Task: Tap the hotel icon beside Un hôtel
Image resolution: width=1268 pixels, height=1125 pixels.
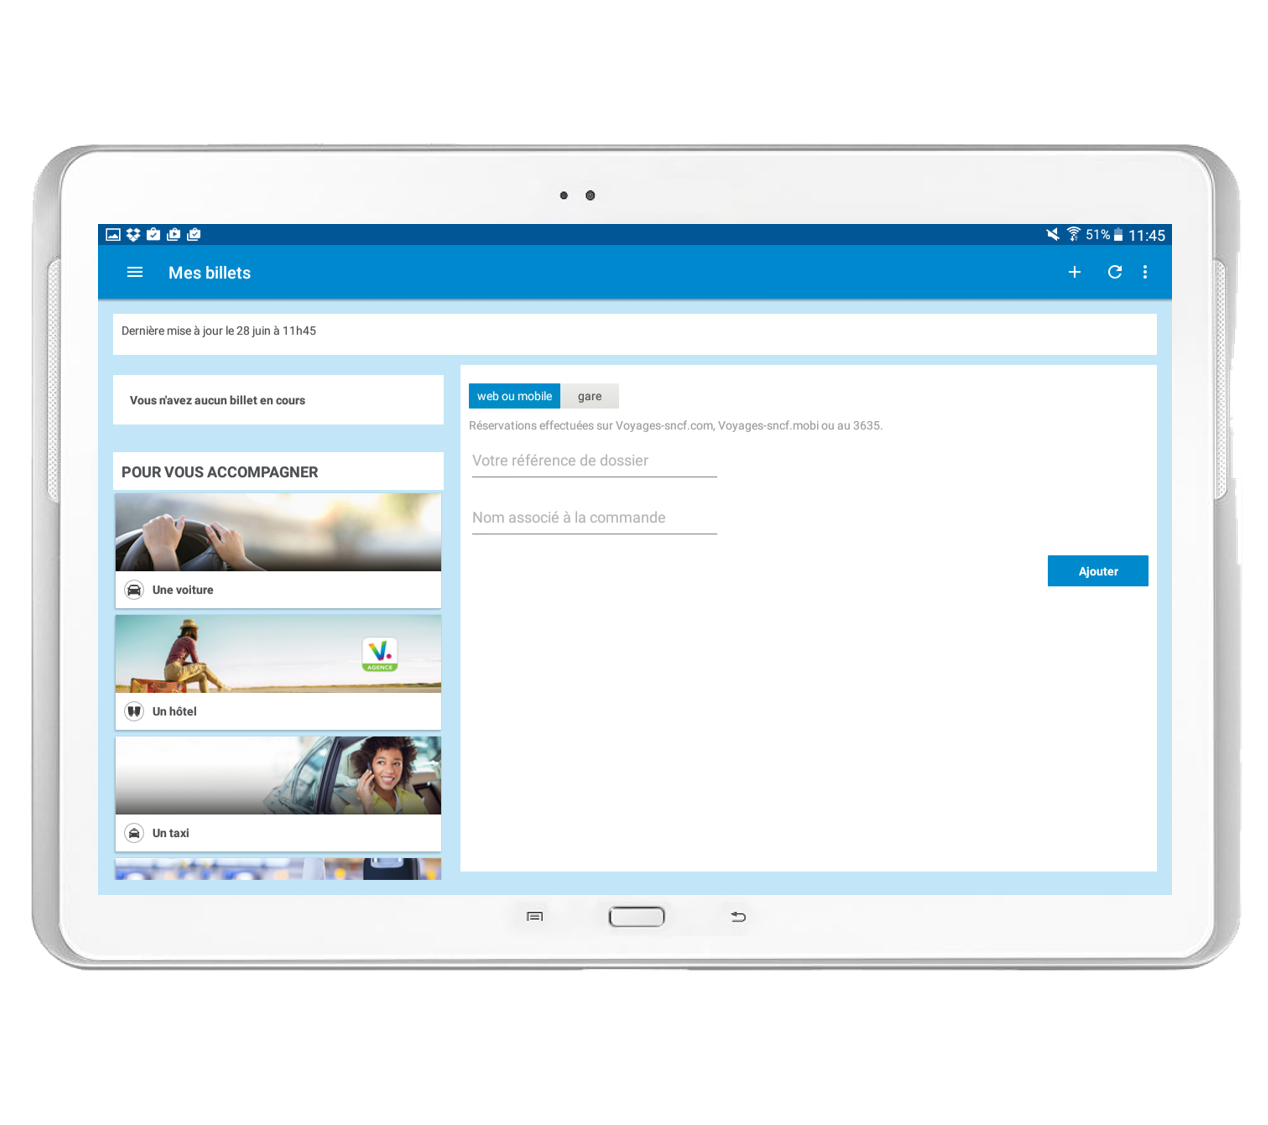Action: point(134,711)
